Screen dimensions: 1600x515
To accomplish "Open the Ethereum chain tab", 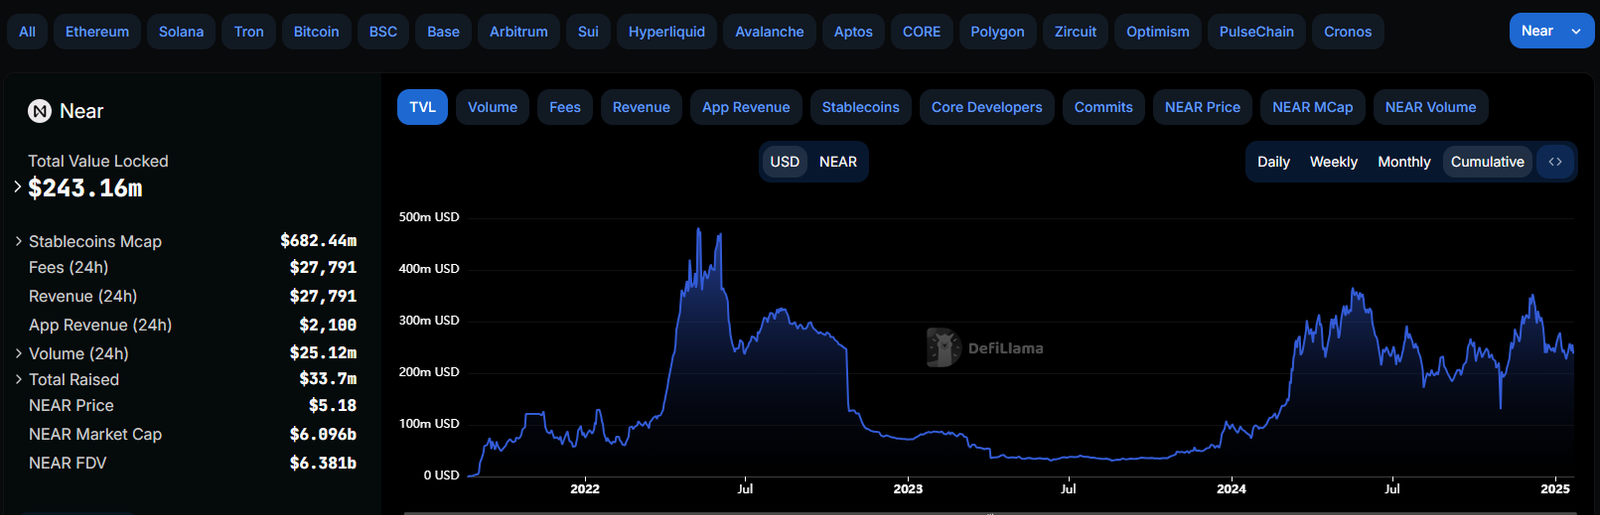I will (97, 31).
